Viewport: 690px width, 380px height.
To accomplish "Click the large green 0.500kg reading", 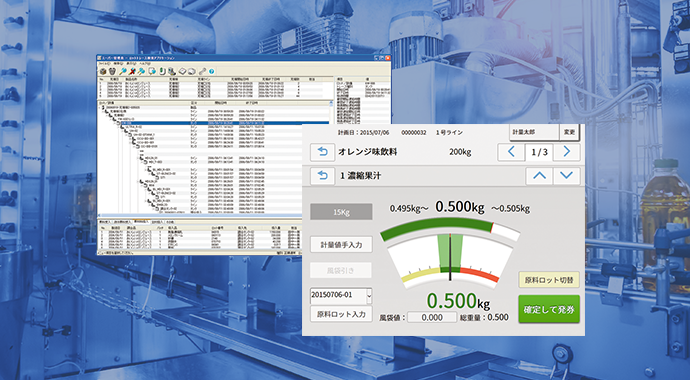I will click(x=458, y=301).
